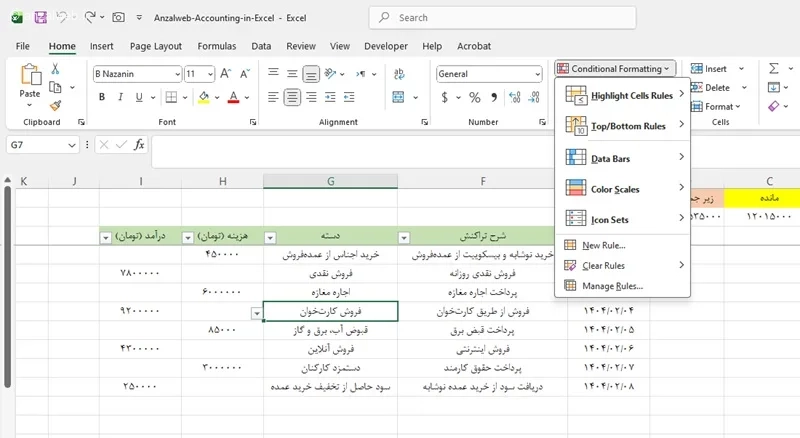800x438 pixels.
Task: Click the Undo arrow icon
Action: point(62,17)
